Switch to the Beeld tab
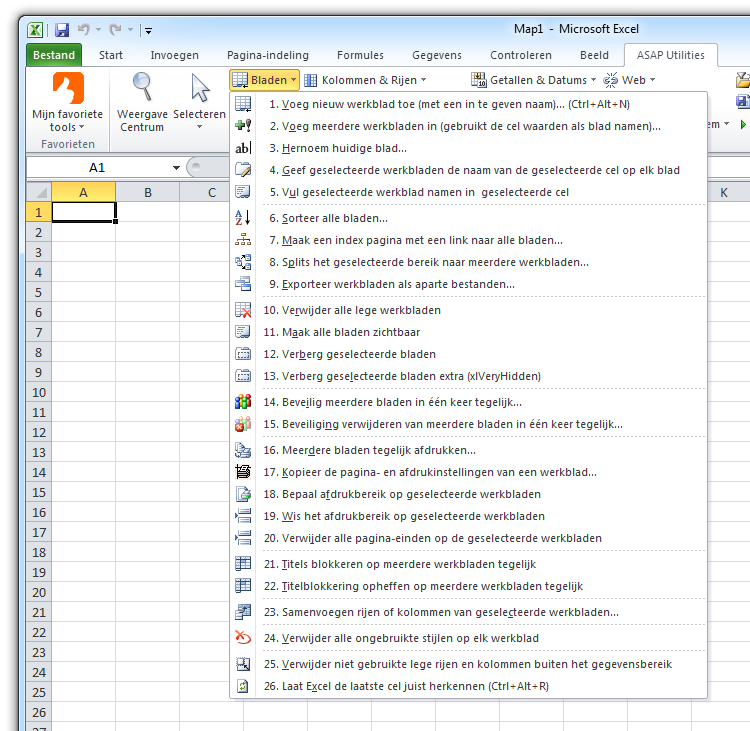 tap(594, 55)
